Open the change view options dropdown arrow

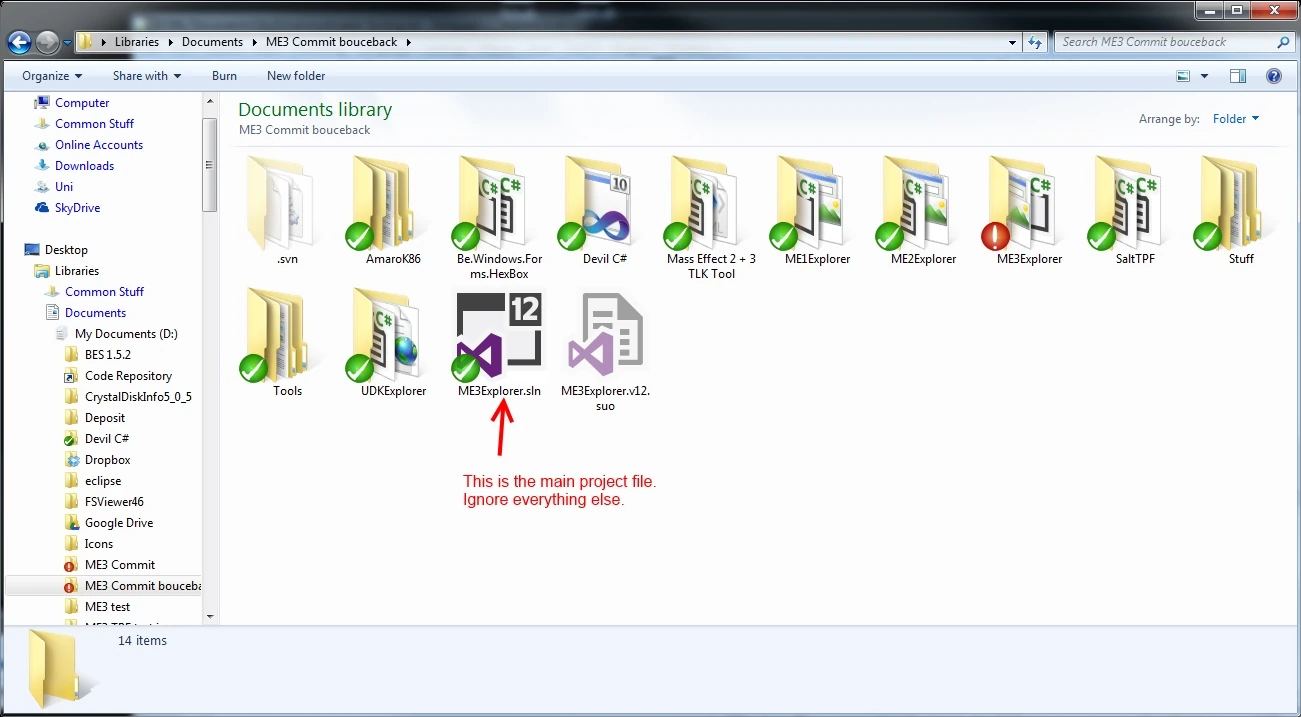1204,76
